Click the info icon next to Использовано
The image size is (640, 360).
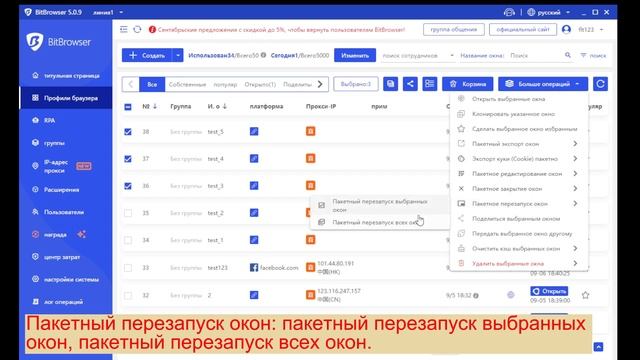click(263, 55)
